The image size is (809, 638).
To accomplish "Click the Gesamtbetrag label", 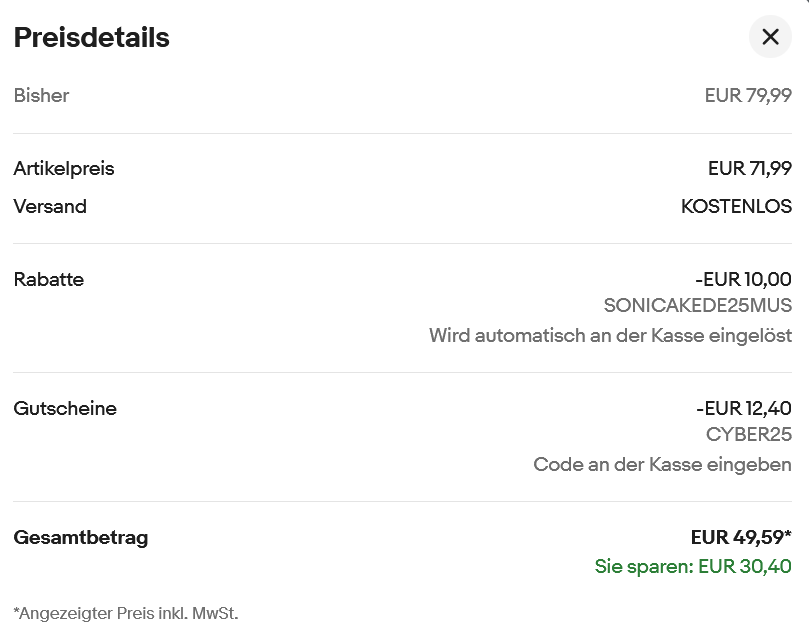I will [81, 538].
